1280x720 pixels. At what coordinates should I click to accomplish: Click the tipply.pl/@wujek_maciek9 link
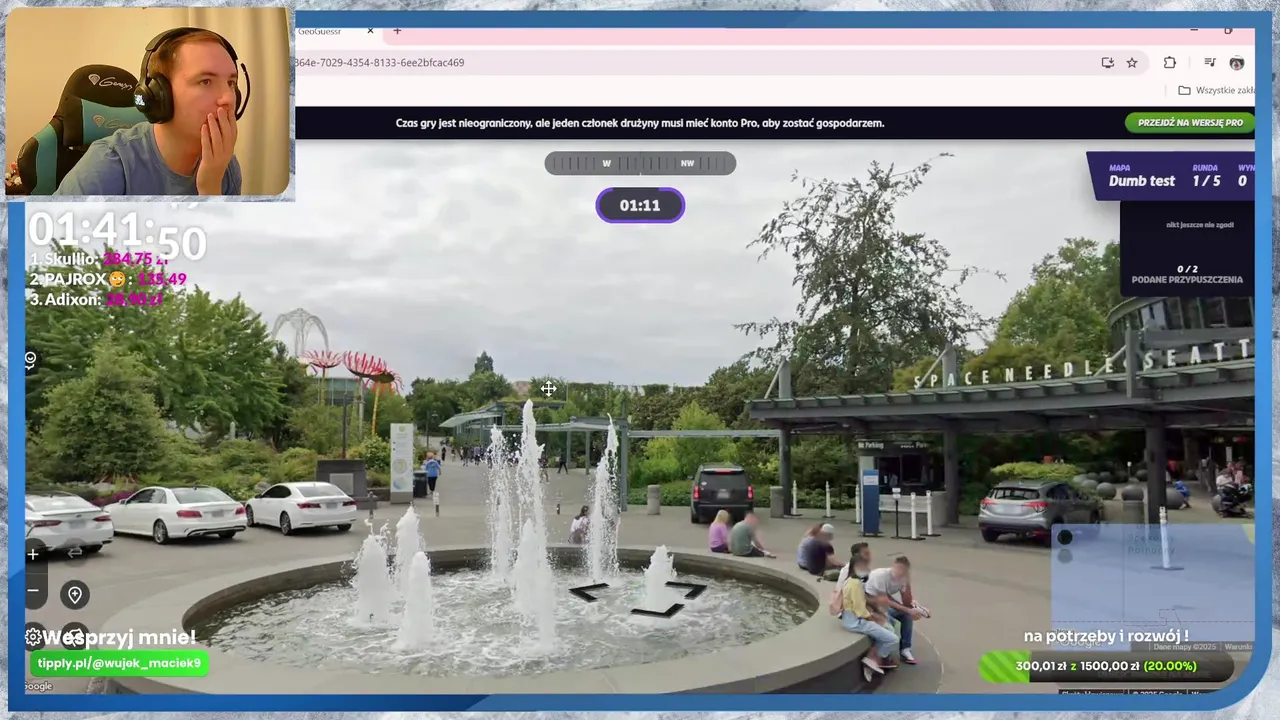click(120, 663)
